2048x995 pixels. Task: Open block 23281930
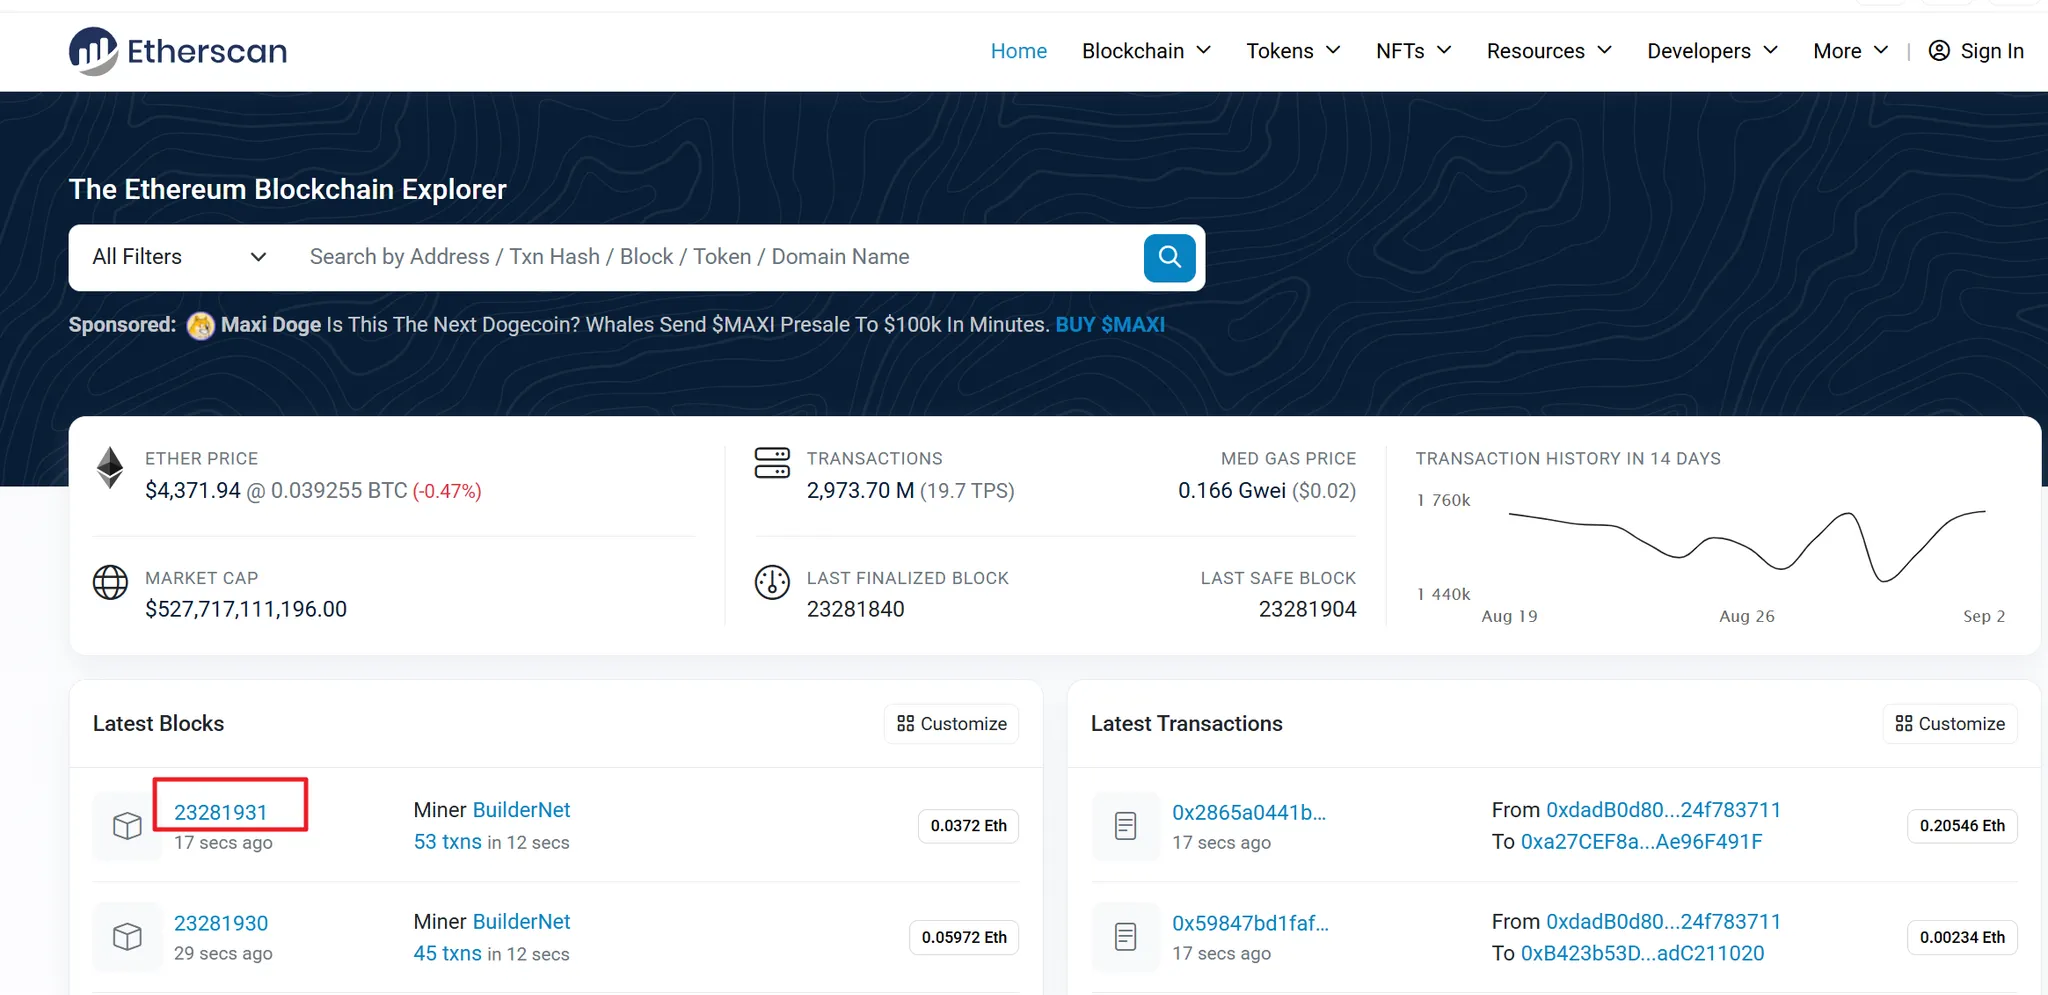click(221, 923)
